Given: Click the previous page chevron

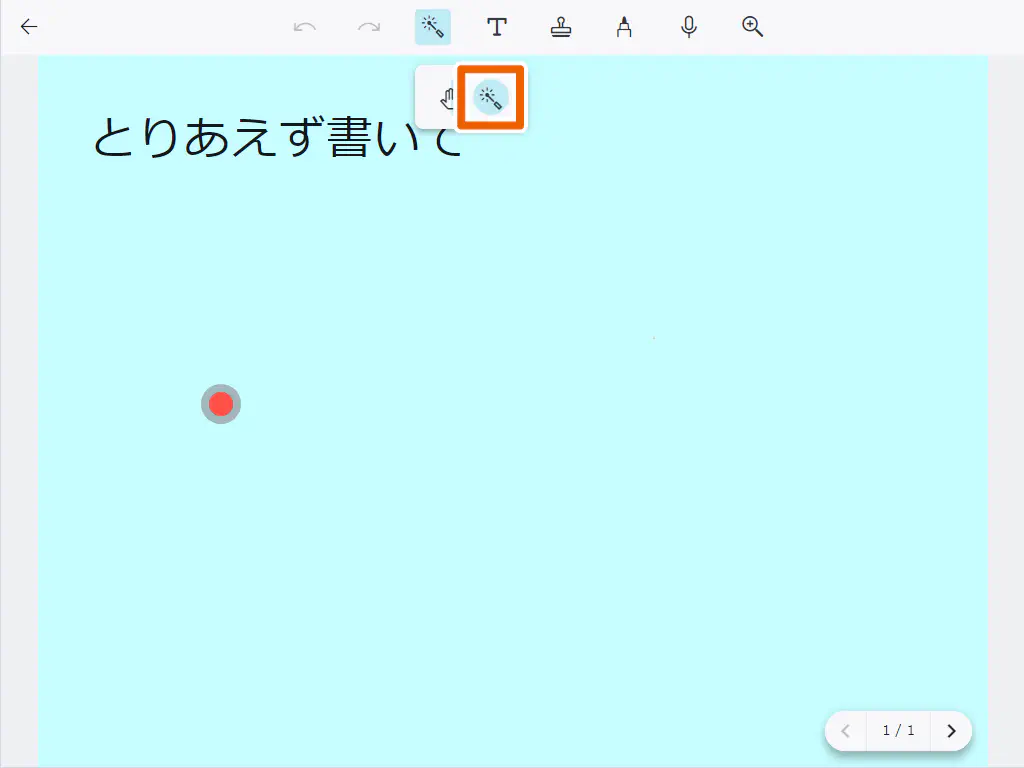Looking at the screenshot, I should 845,731.
